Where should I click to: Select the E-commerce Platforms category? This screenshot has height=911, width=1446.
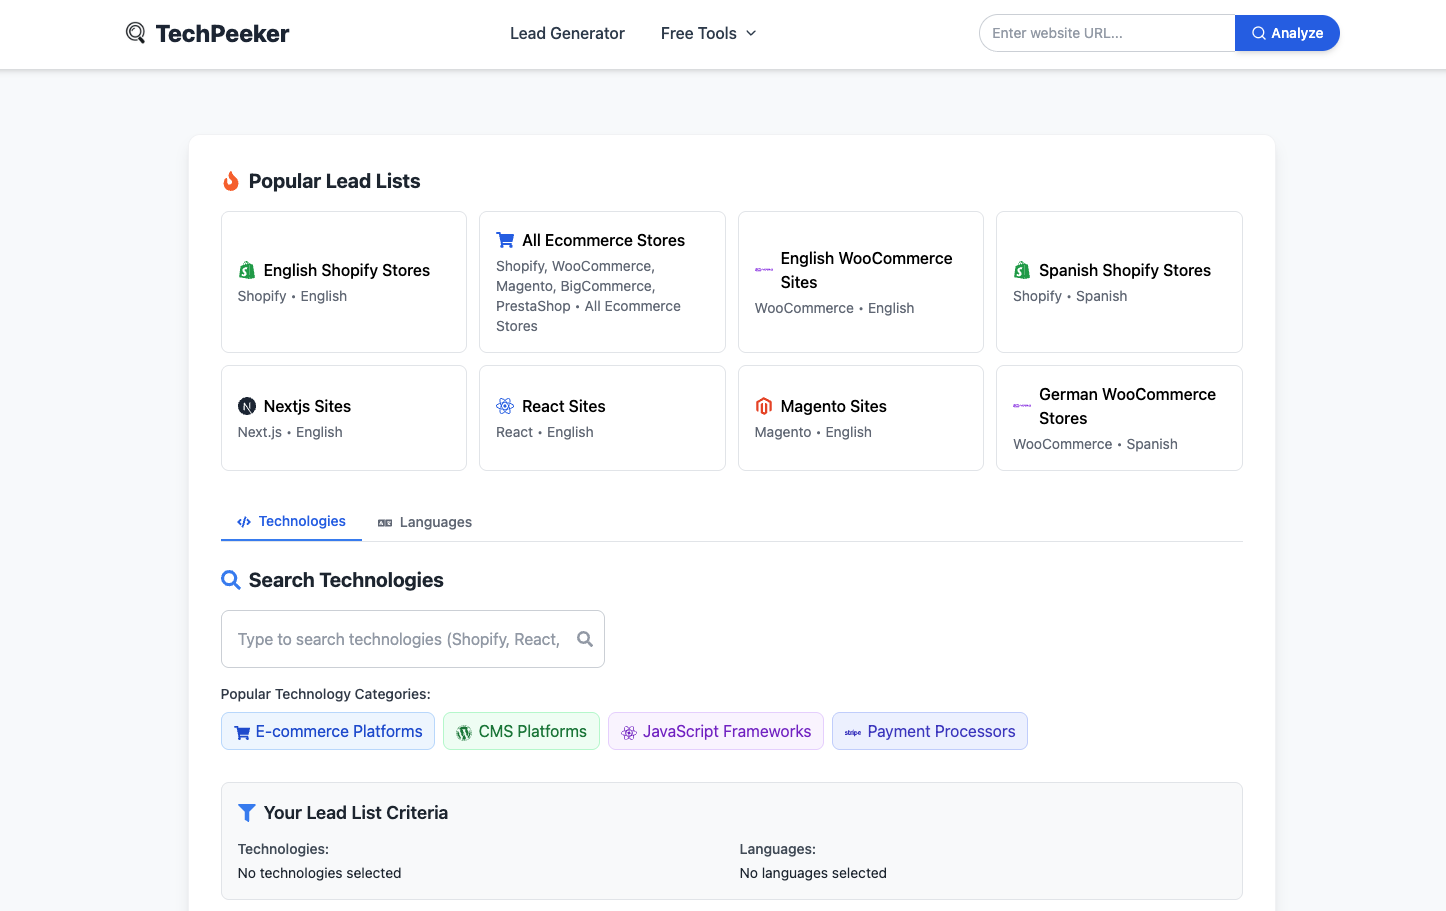[328, 731]
